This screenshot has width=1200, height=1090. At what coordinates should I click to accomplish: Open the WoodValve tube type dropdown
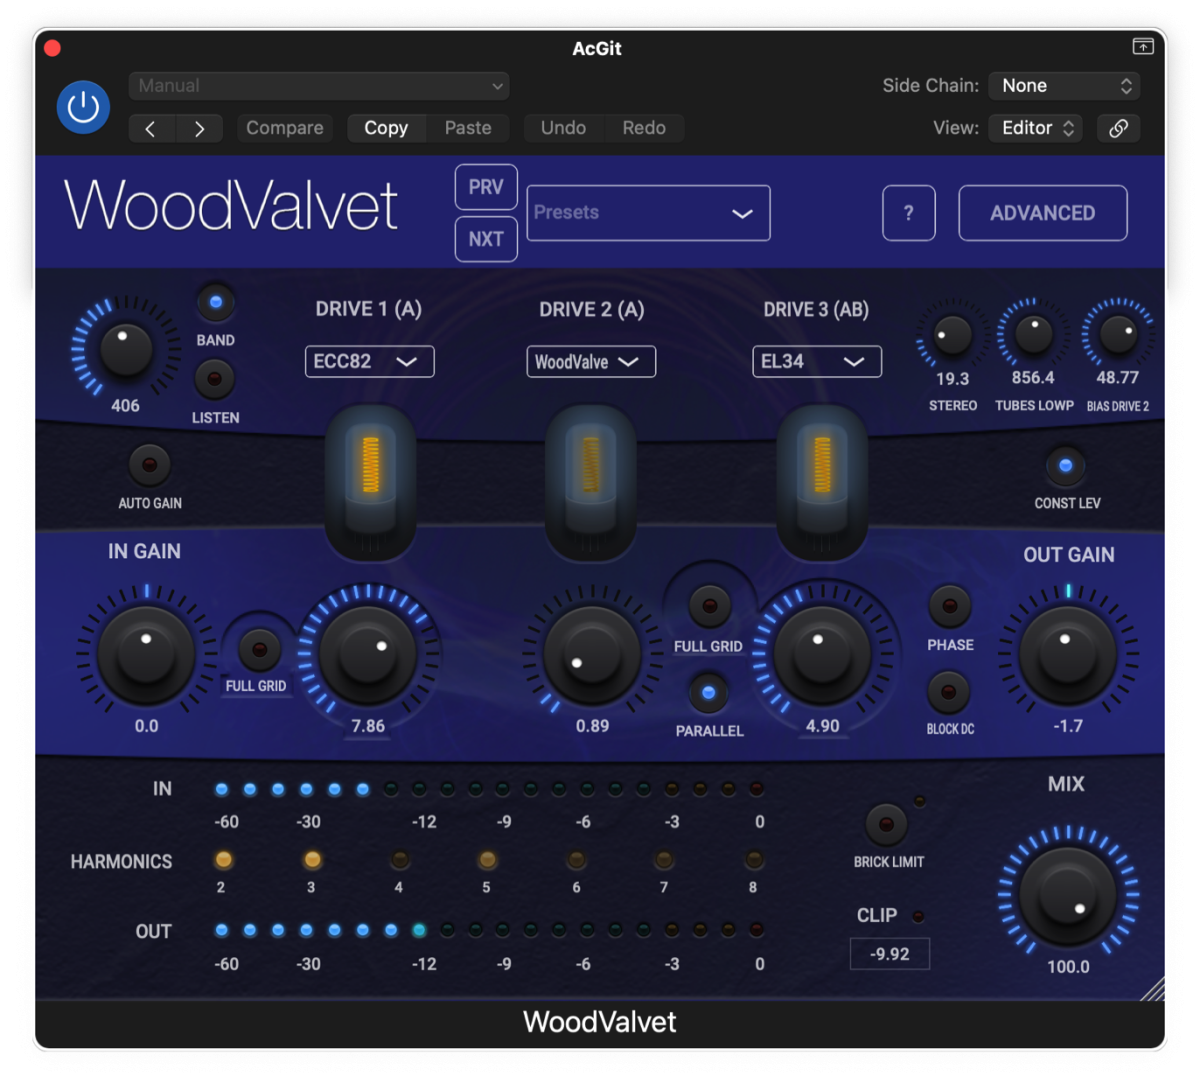click(591, 361)
